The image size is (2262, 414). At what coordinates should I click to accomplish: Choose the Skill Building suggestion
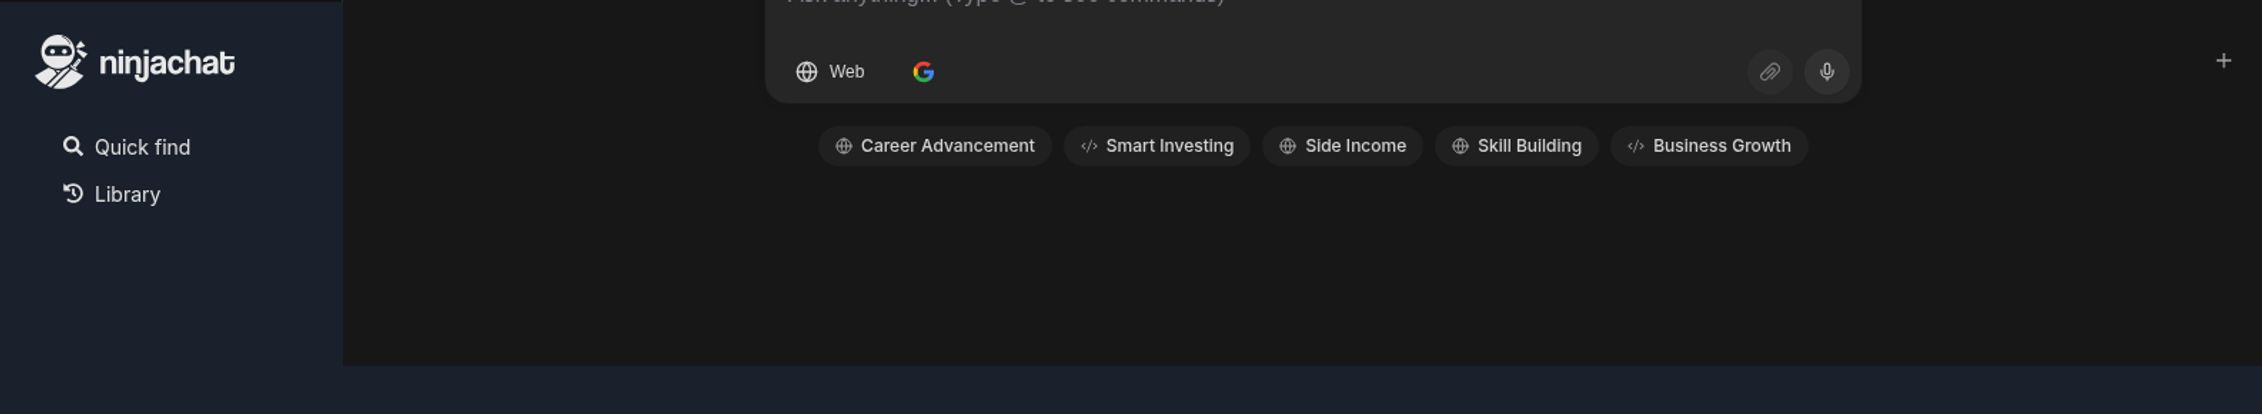pos(1516,146)
